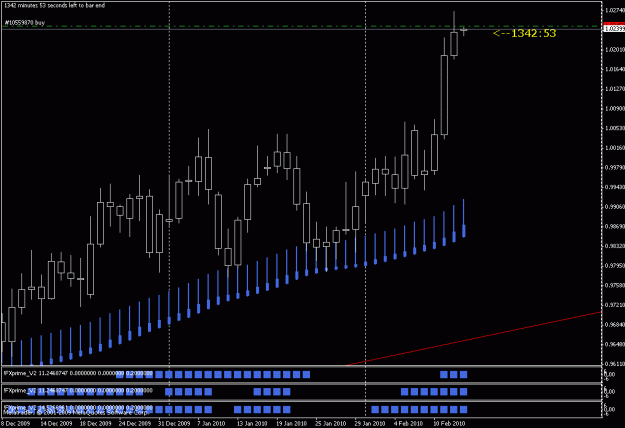The width and height of the screenshot is (625, 428).
Task: Click the 0.99050 price axis label
Action: 614,206
